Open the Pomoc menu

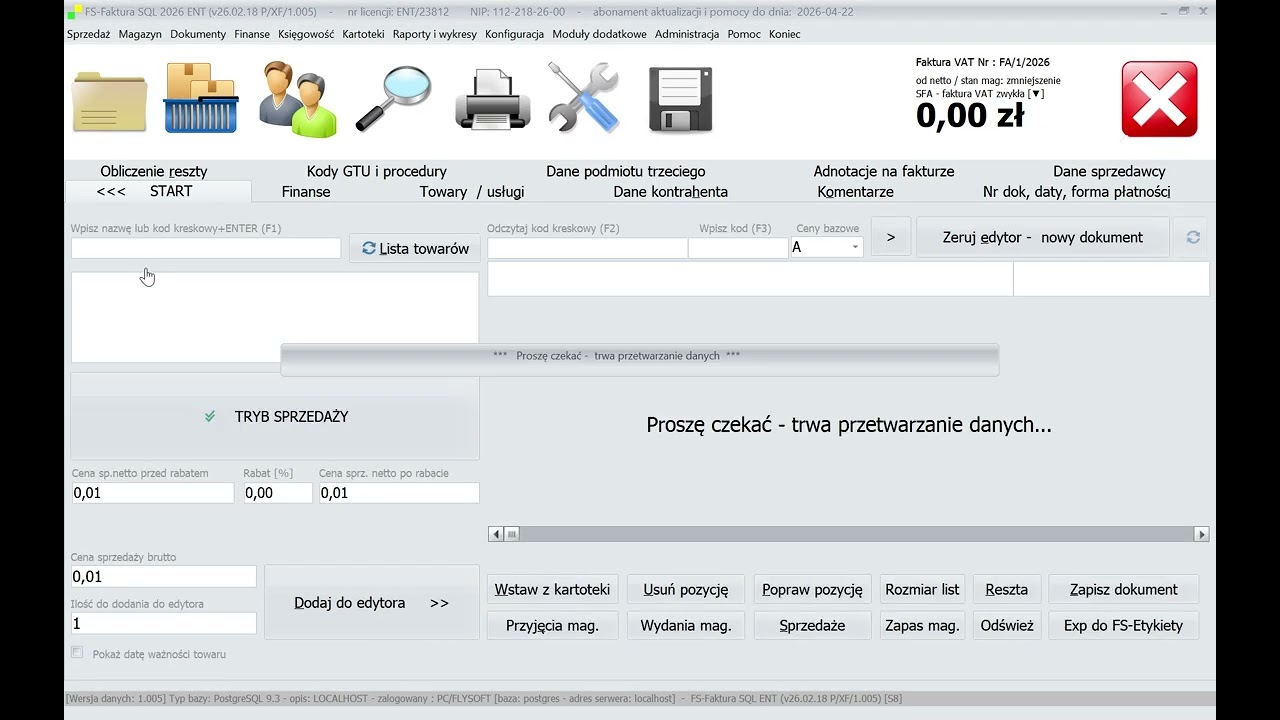744,34
